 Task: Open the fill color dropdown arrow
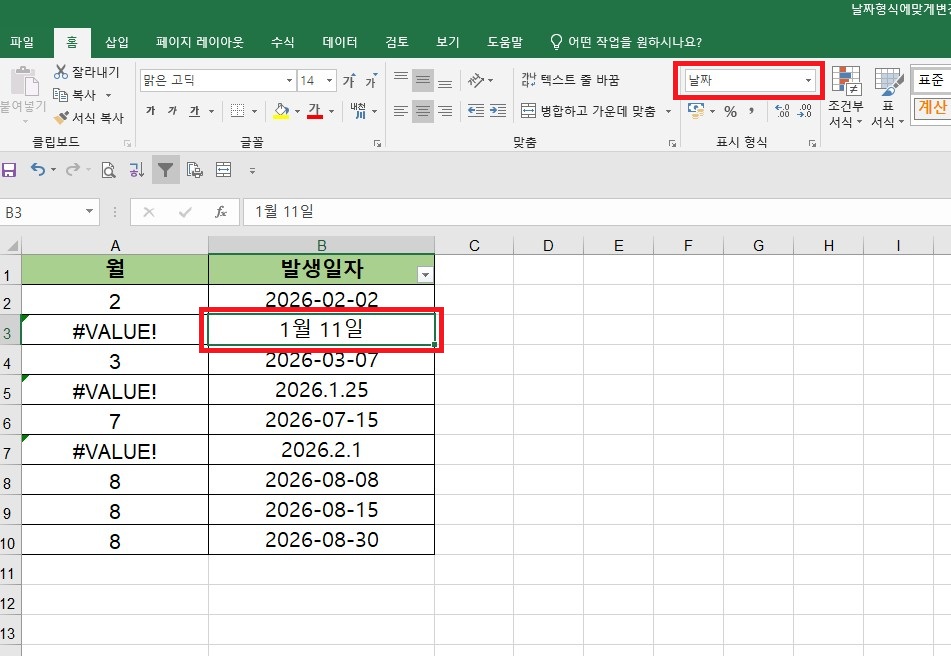click(x=297, y=111)
